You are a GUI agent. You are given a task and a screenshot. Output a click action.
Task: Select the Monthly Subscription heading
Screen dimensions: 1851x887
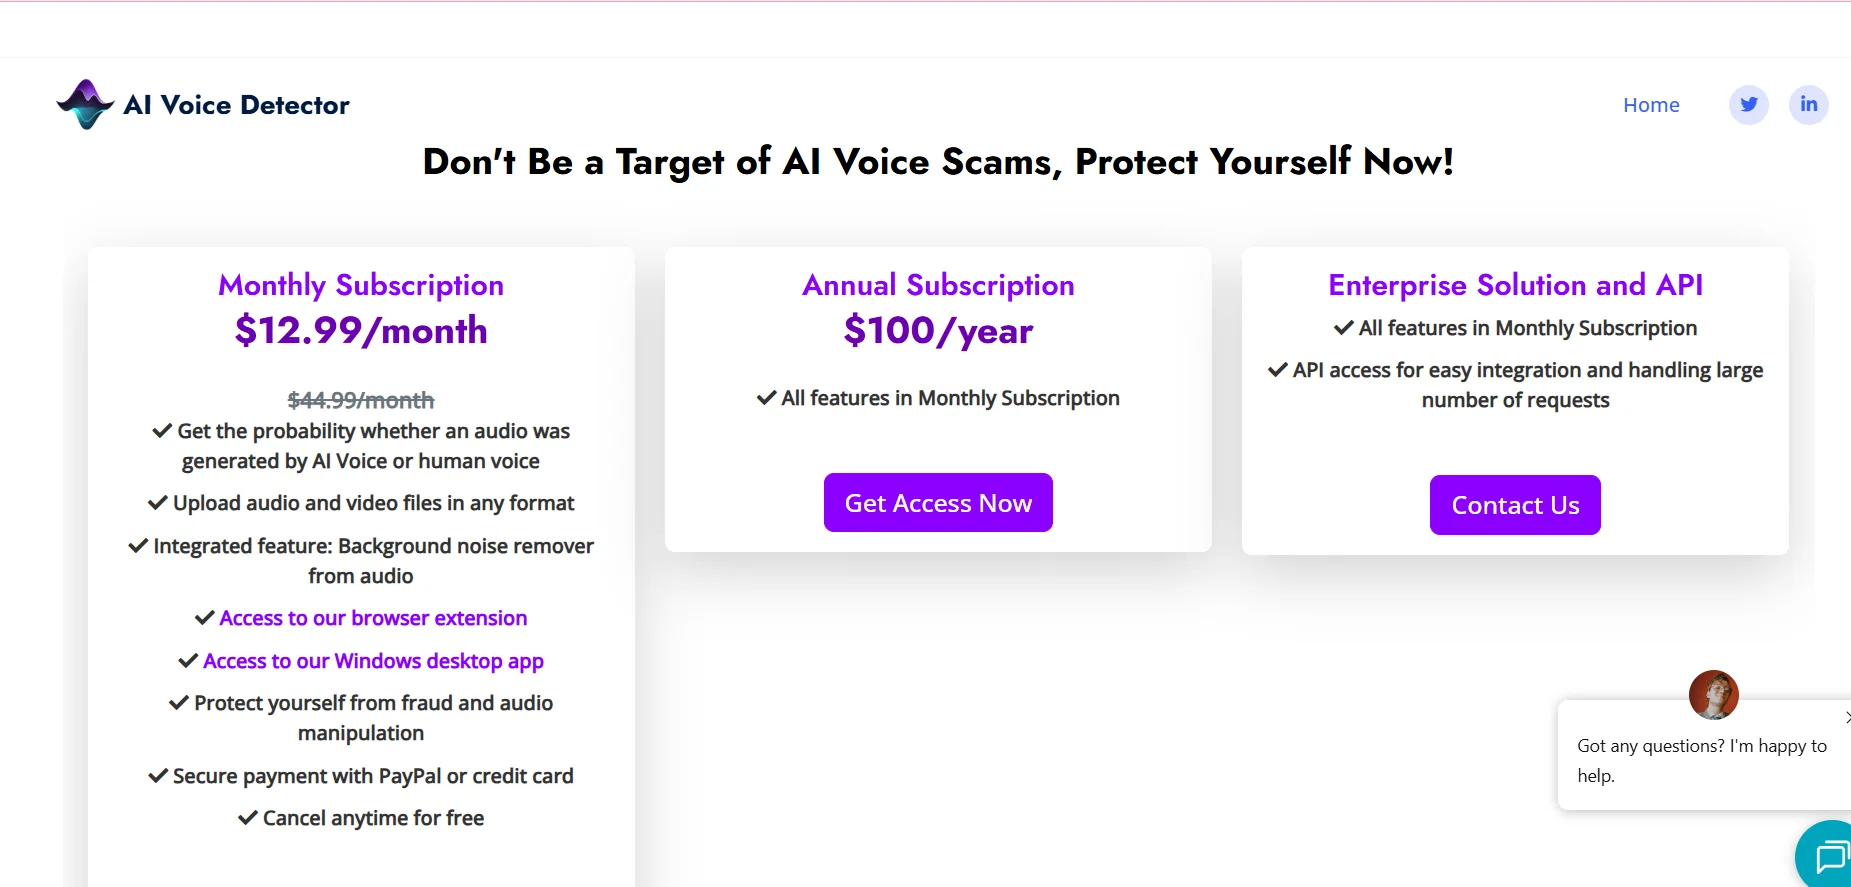360,285
